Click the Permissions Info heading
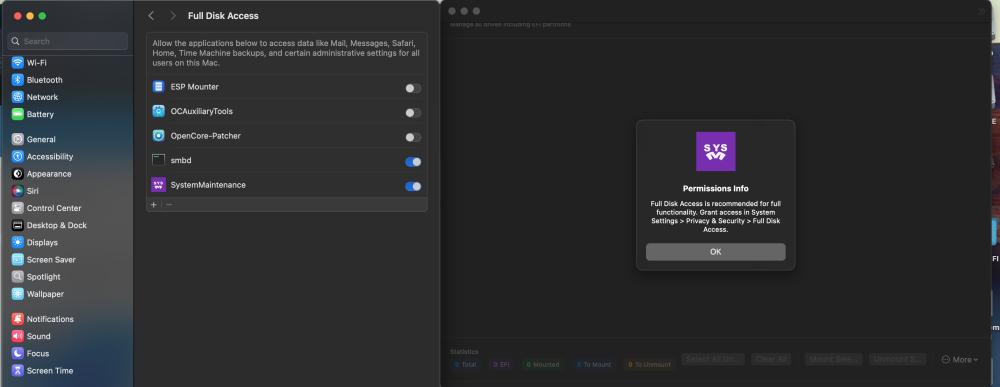1000x387 pixels. 716,189
